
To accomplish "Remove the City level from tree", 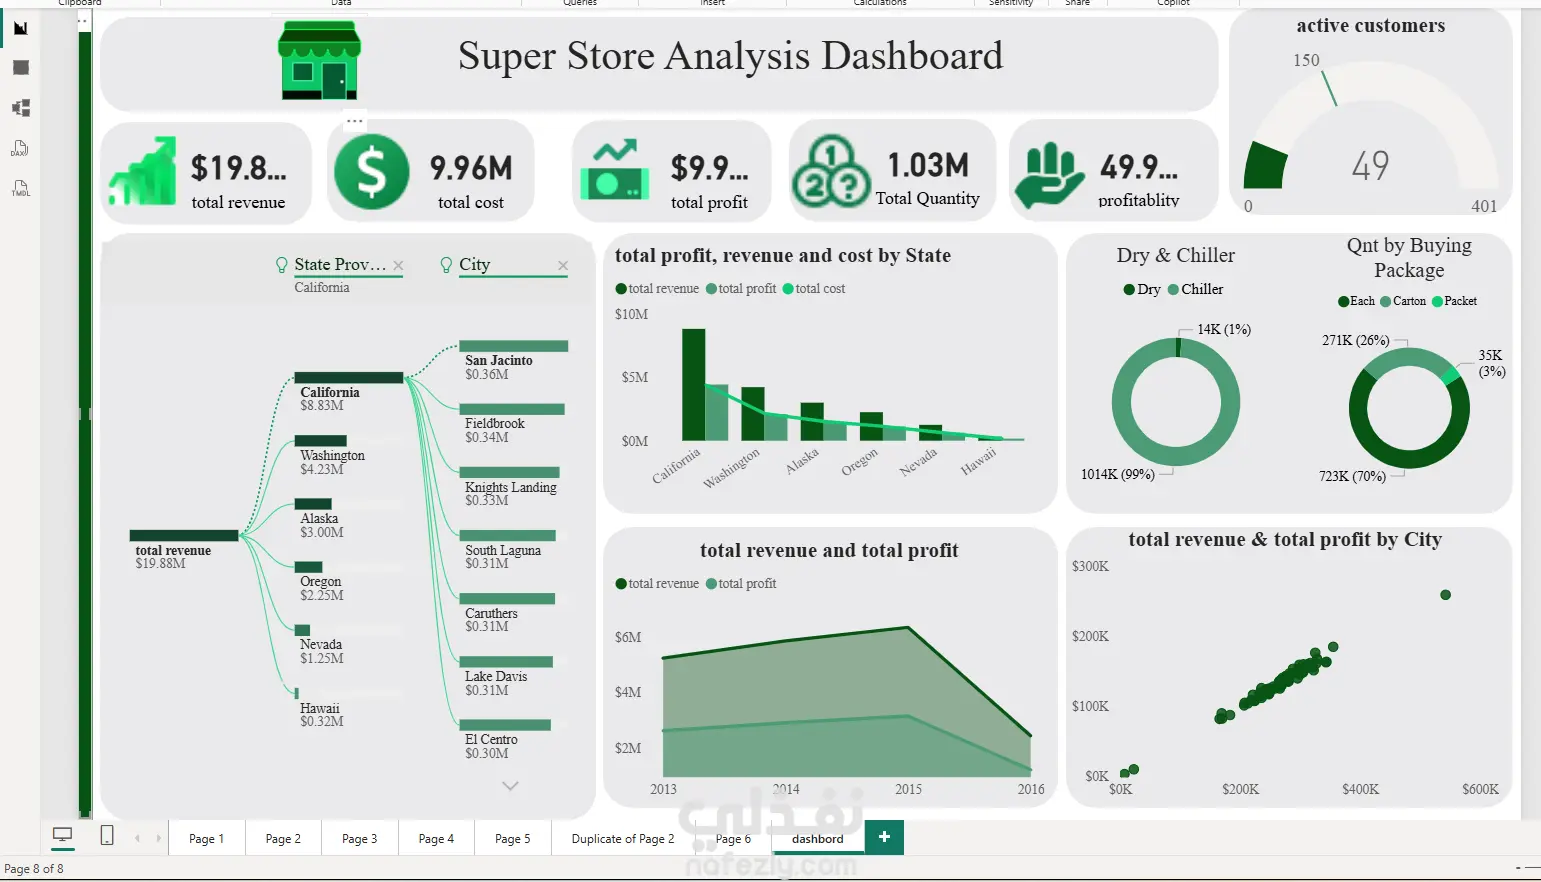I will click(563, 265).
